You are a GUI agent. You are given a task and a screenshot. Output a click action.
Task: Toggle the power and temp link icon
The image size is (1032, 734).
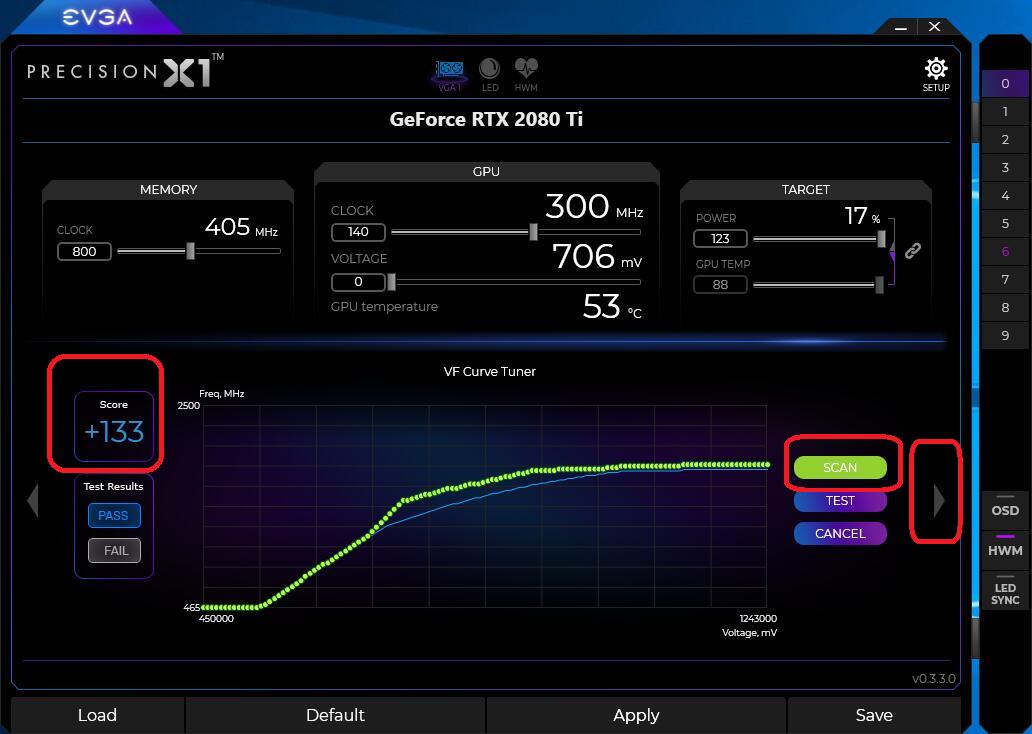(x=912, y=251)
